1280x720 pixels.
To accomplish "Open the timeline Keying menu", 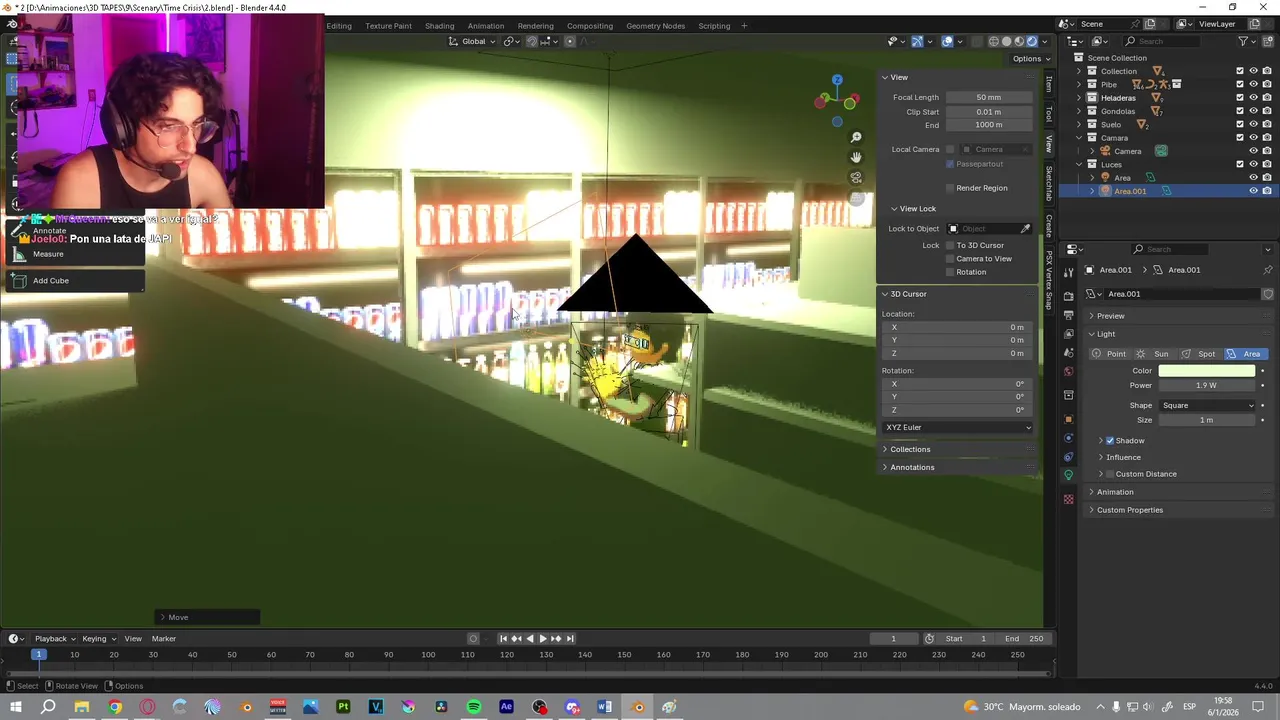I will (98, 639).
